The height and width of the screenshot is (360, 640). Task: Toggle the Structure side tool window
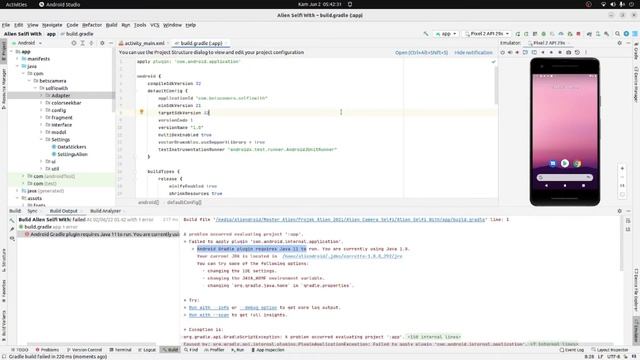tap(4, 260)
